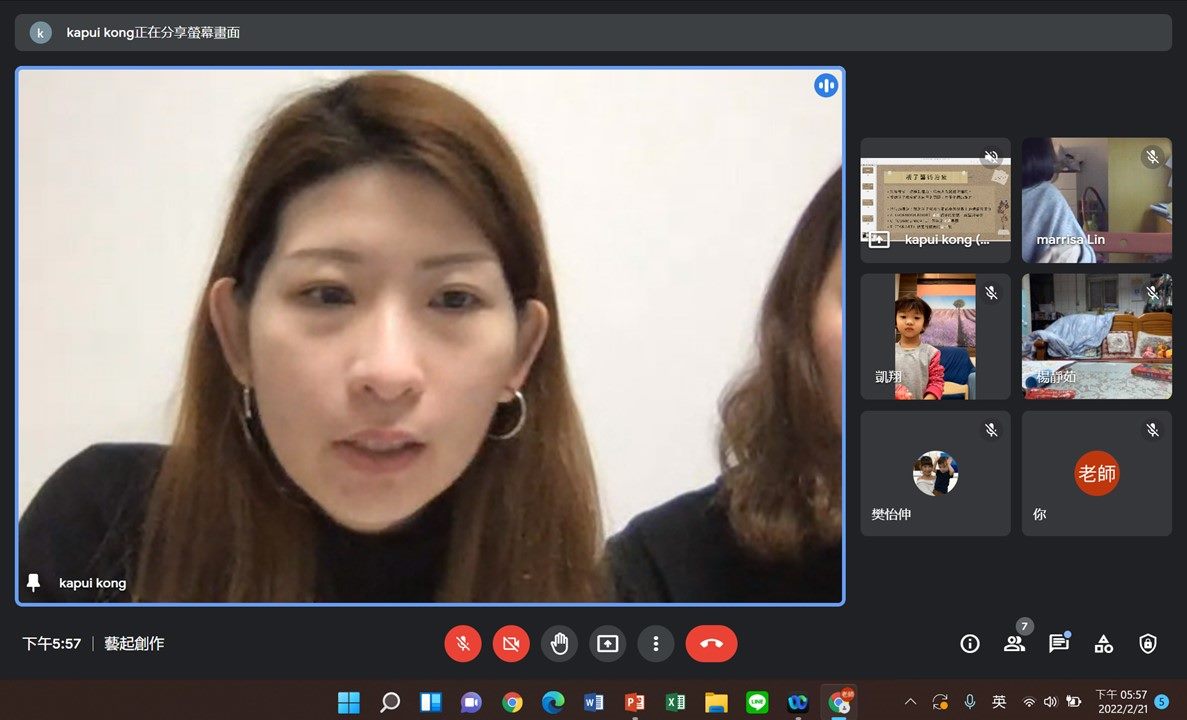Unpin kapui kong's main video
1187x720 pixels.
34,582
